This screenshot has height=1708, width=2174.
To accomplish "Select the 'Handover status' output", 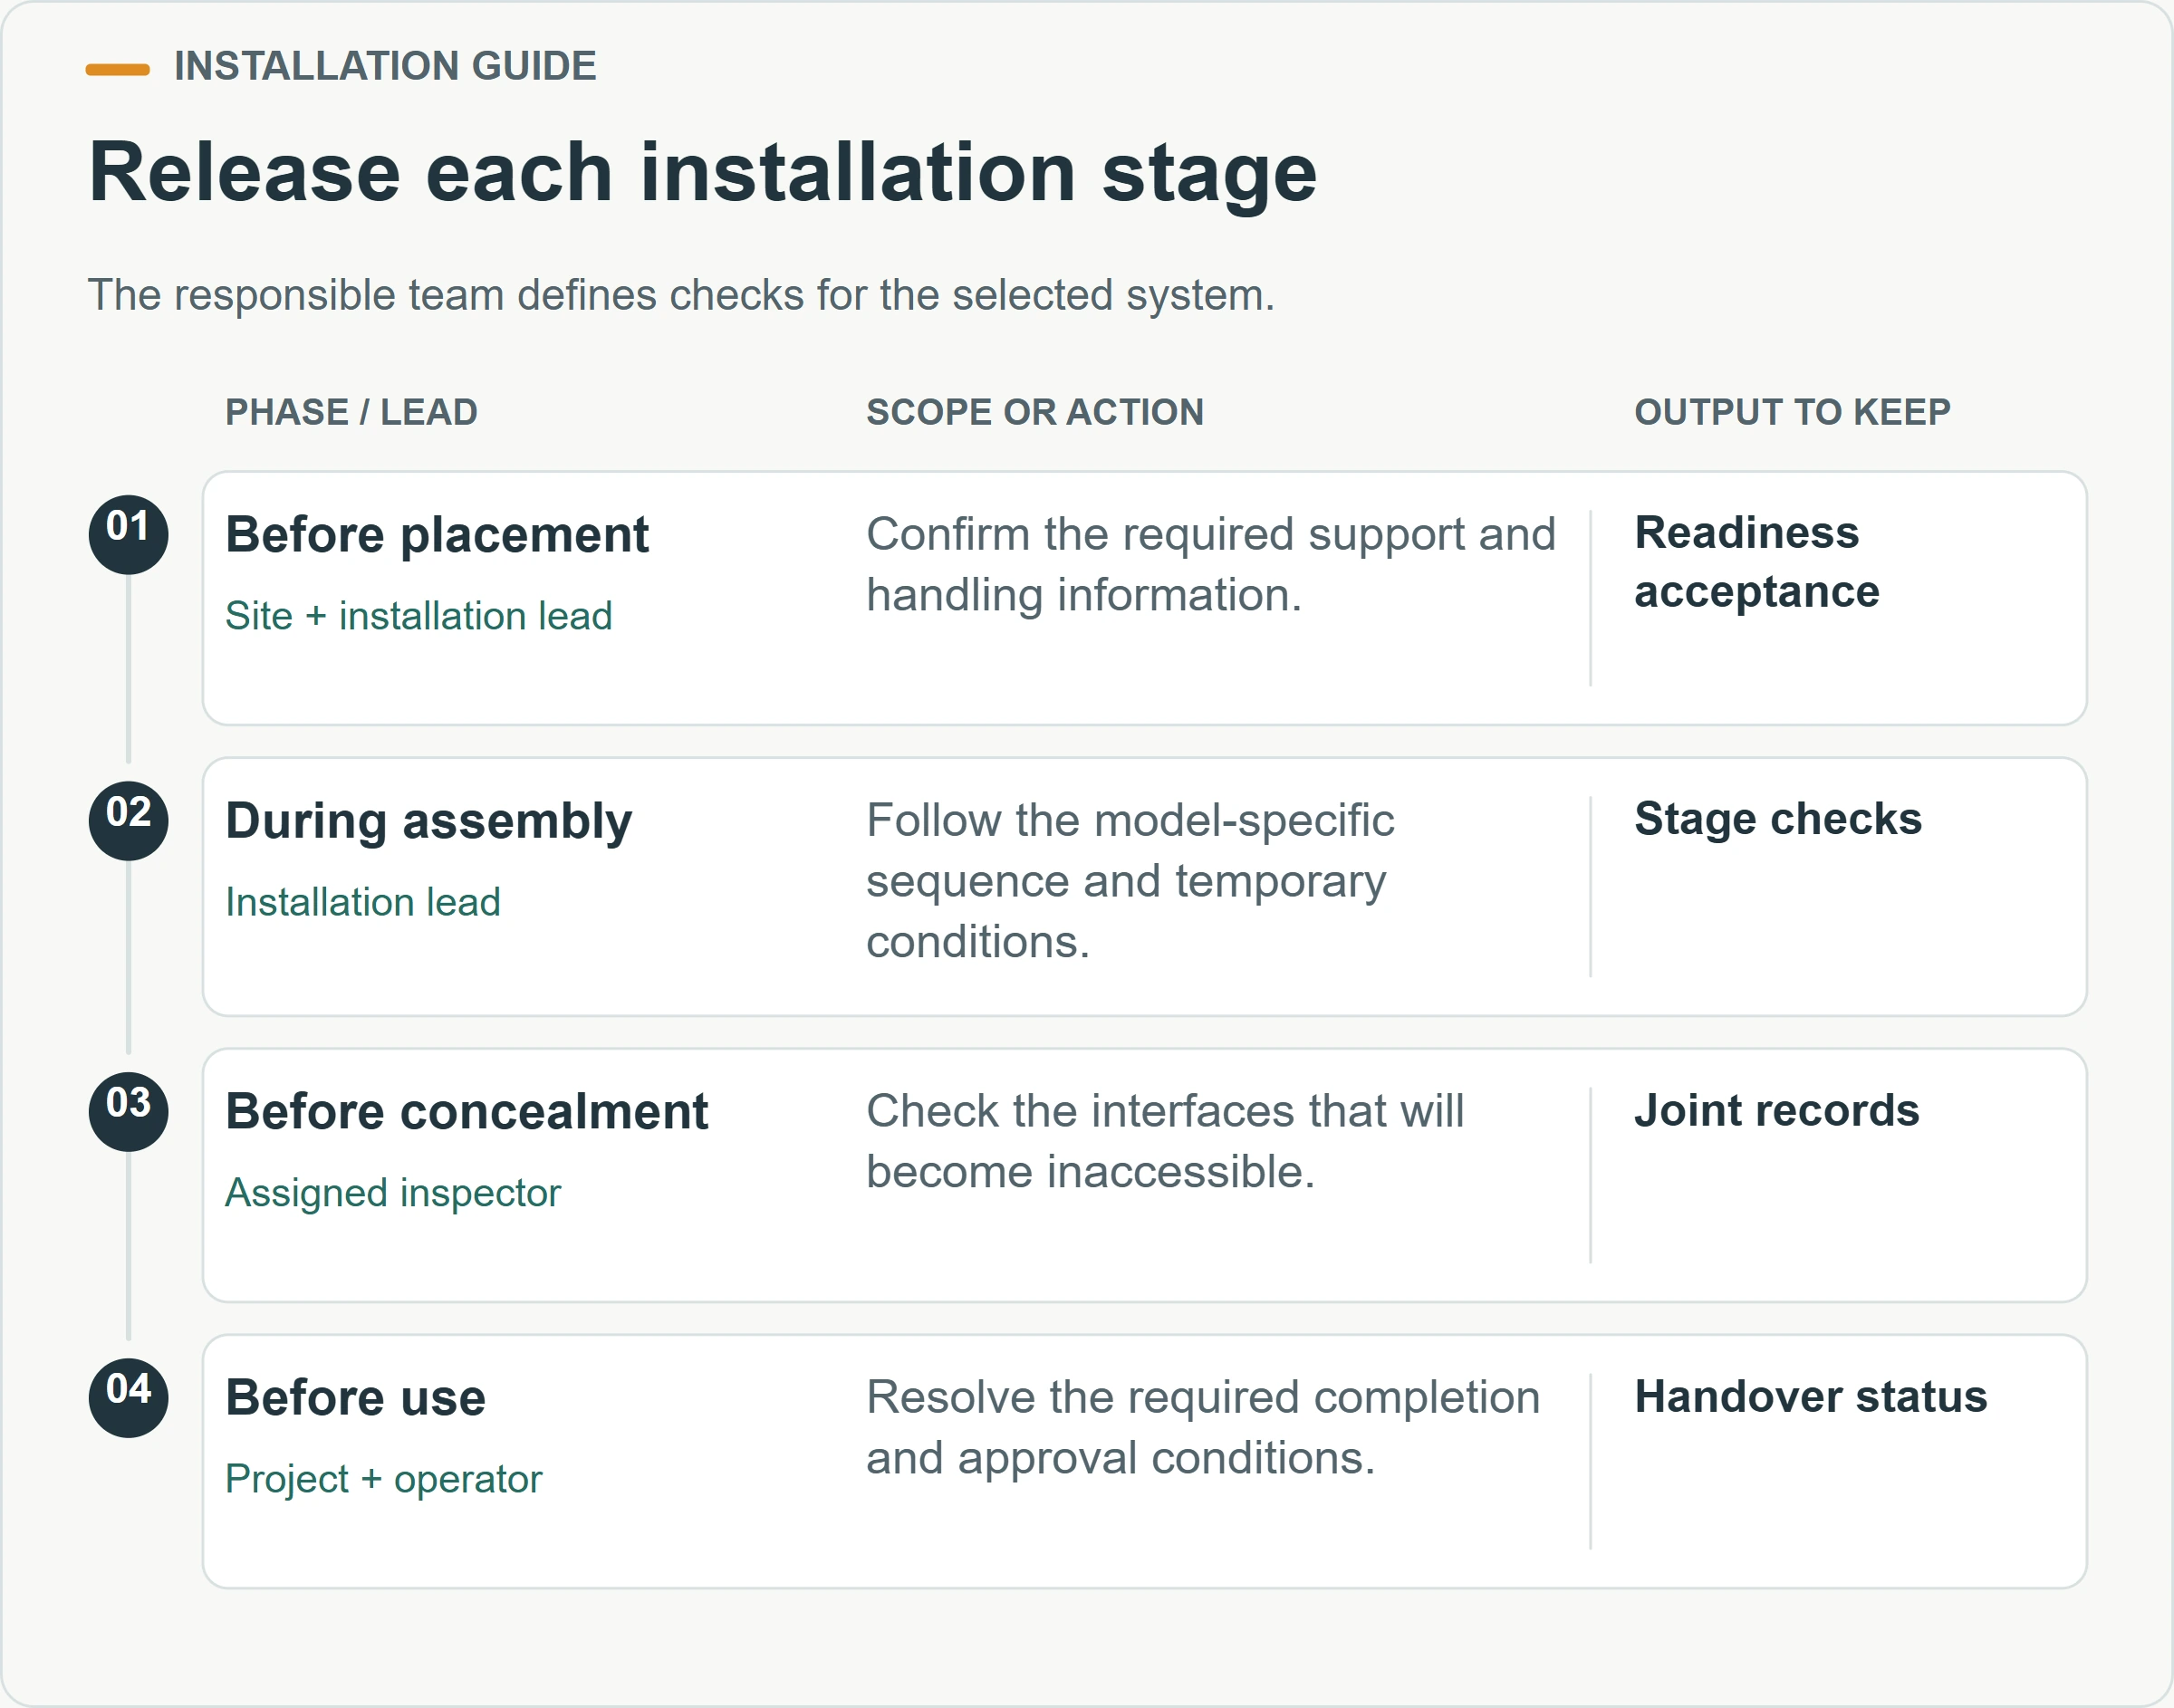I will coord(1811,1397).
